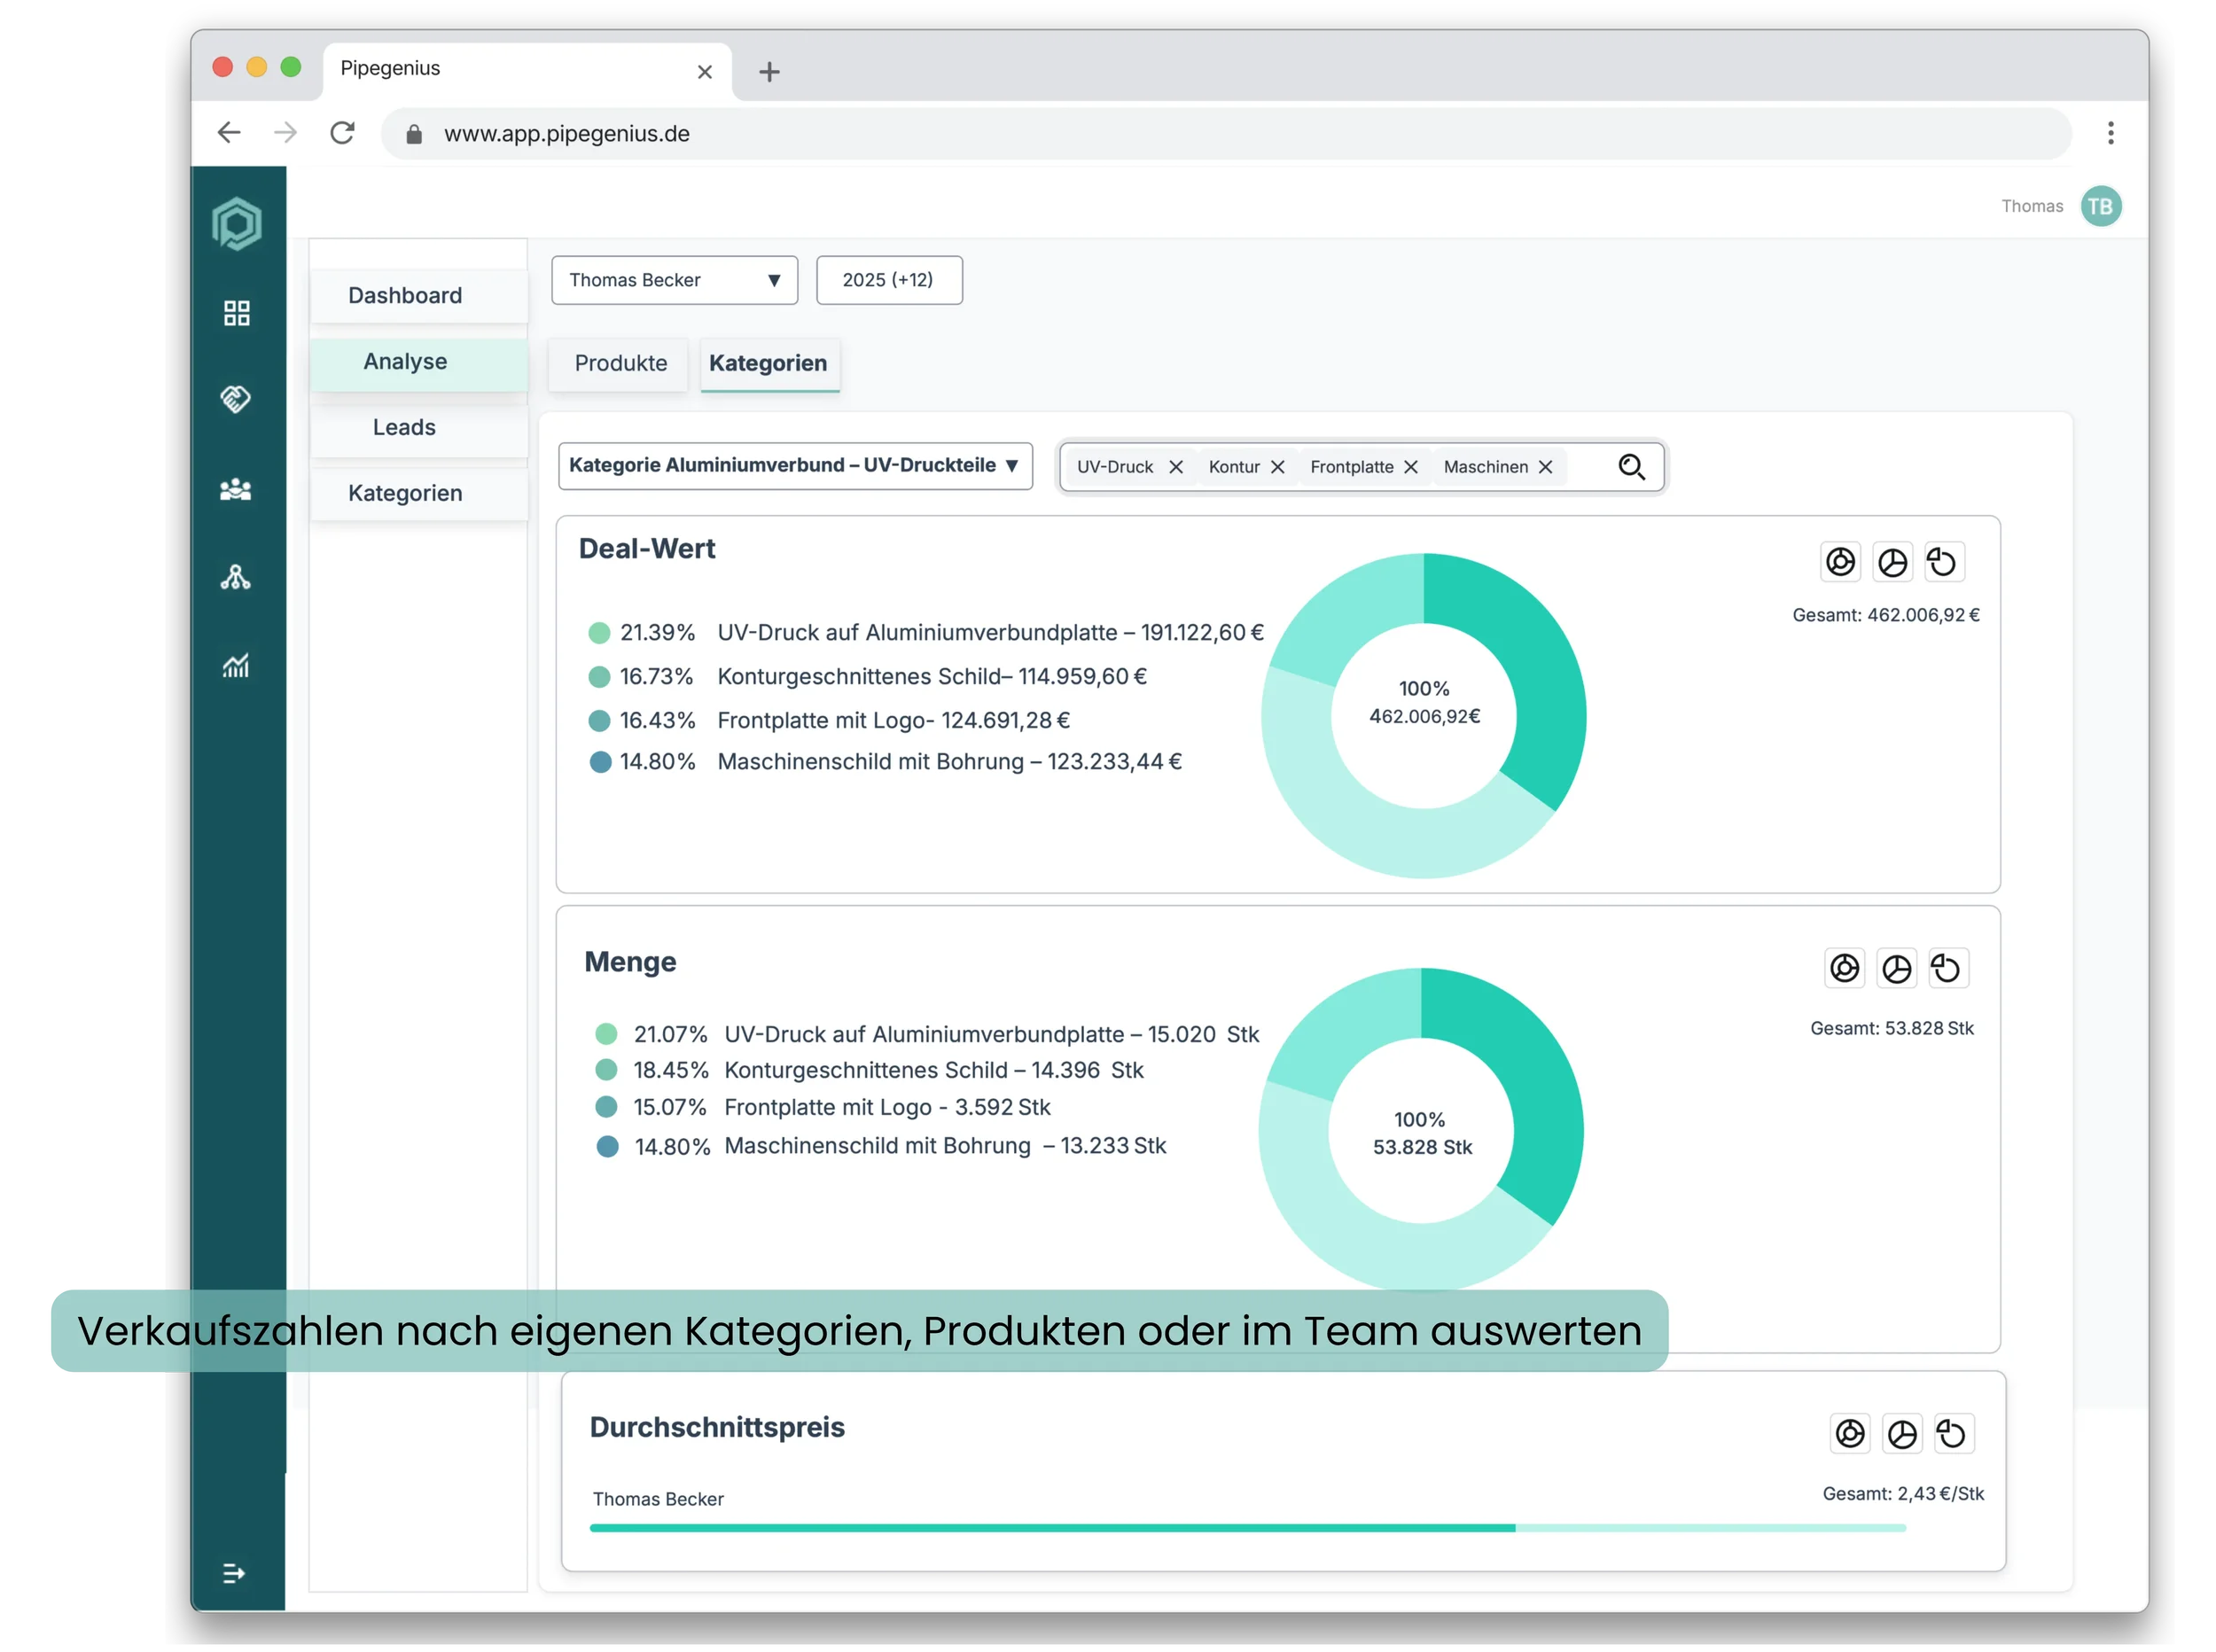Viewport: 2216px width, 1652px height.
Task: Expand Kategorie Aluminiumverbund dropdown
Action: (795, 466)
